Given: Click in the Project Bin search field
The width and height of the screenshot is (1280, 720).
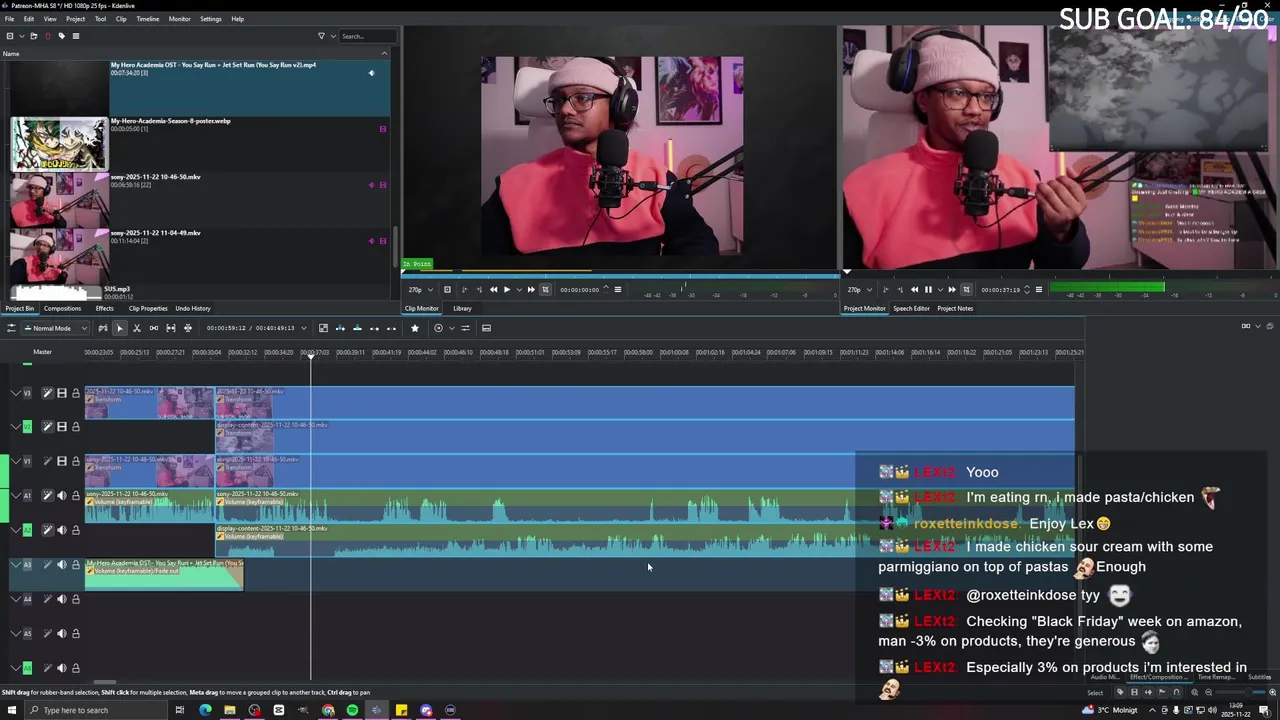Looking at the screenshot, I should pyautogui.click(x=368, y=36).
